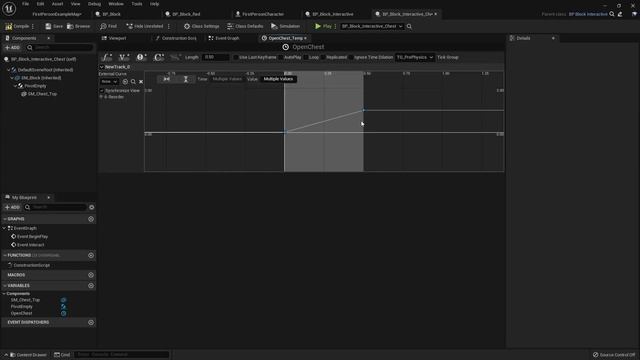Add a color track to timeline

[158, 57]
